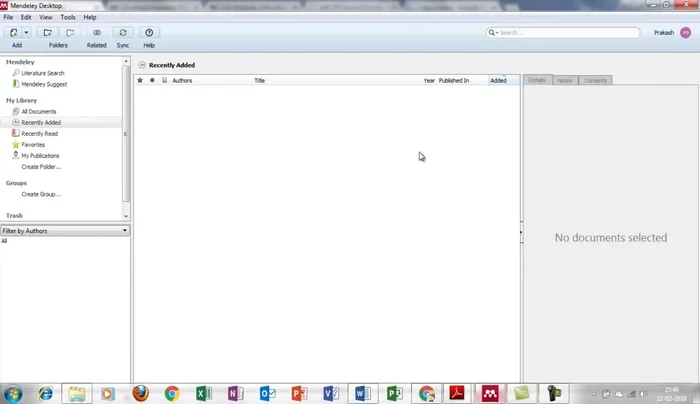Select the All filter entry

coord(4,241)
